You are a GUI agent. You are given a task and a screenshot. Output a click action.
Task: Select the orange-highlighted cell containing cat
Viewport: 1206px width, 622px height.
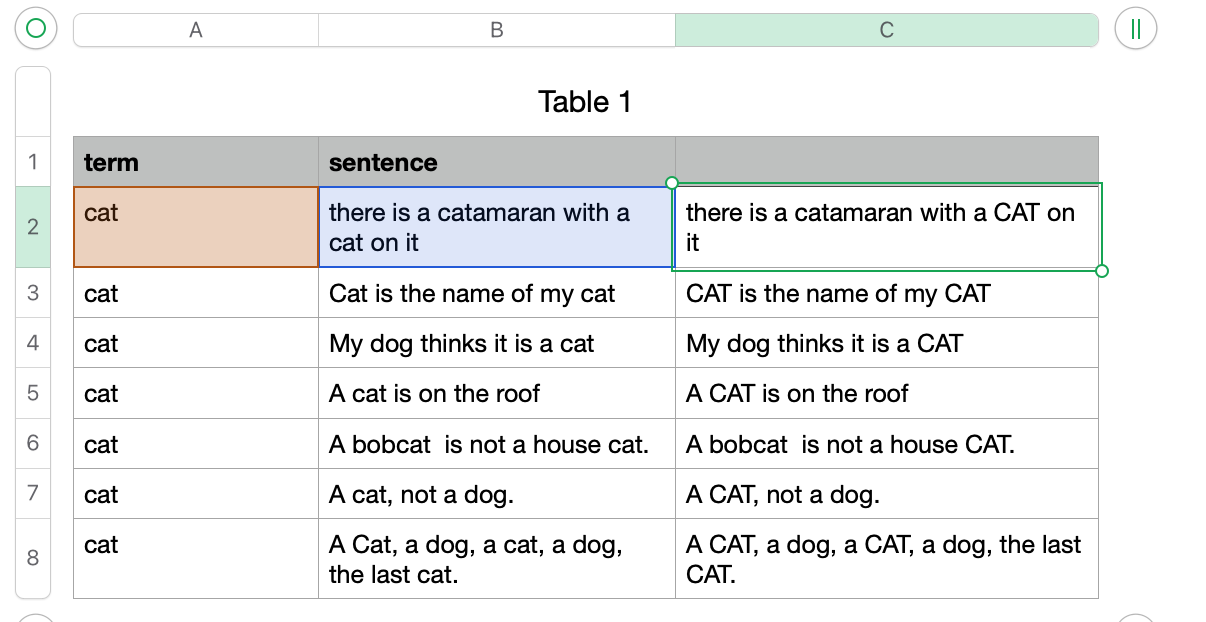point(195,226)
